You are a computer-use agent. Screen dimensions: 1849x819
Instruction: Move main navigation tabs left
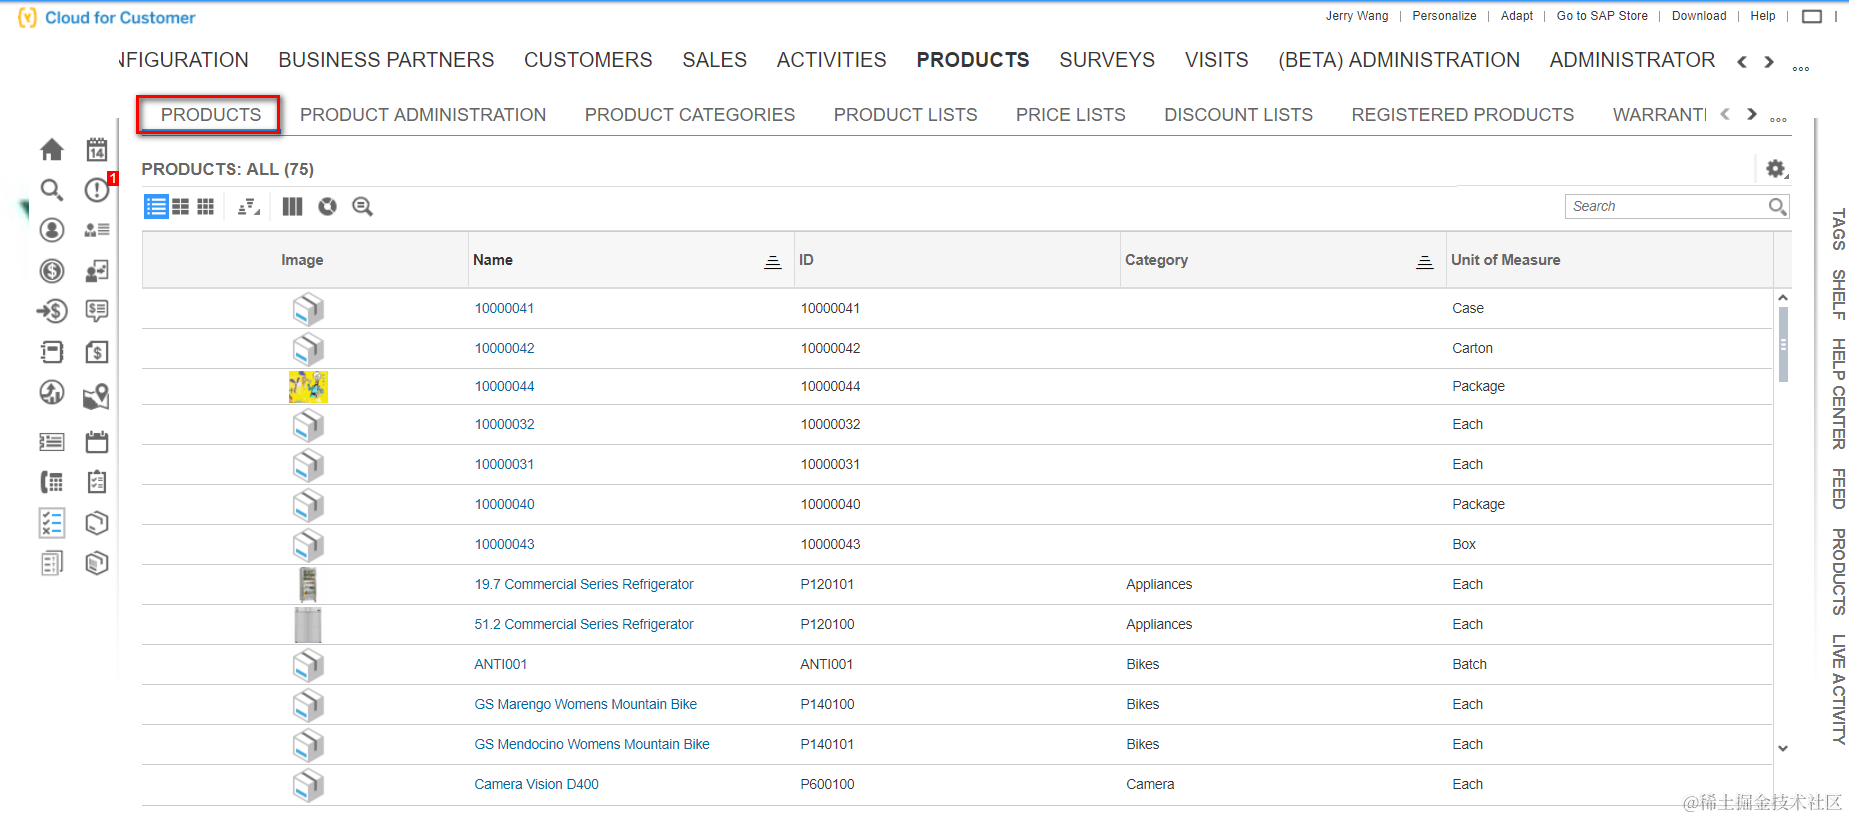tap(1742, 62)
